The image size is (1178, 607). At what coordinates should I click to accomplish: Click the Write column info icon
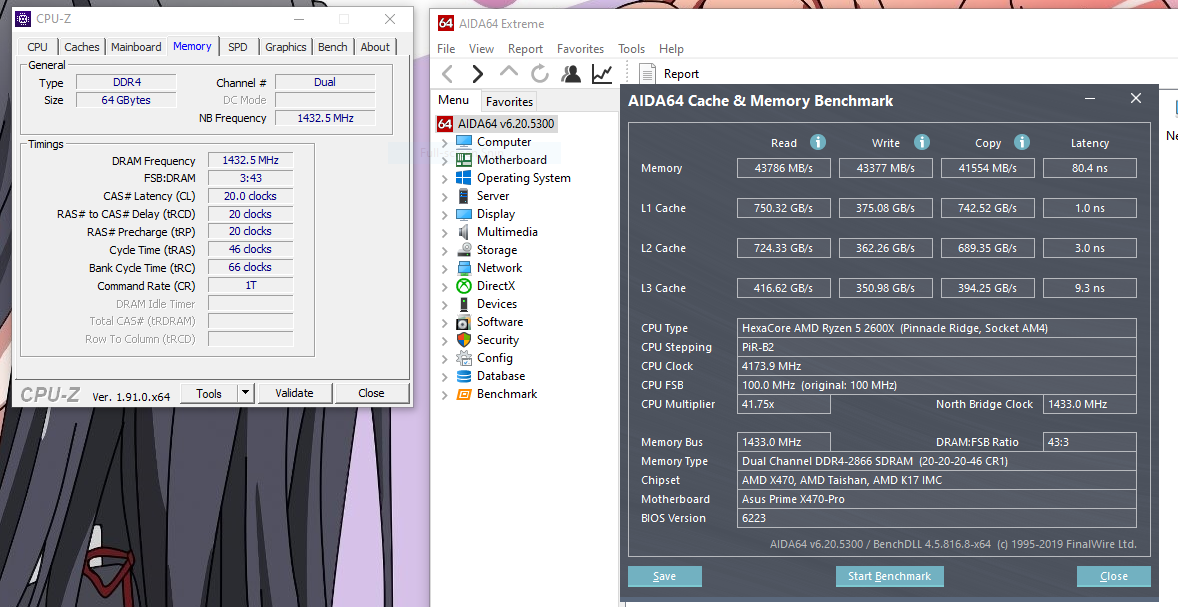(922, 142)
